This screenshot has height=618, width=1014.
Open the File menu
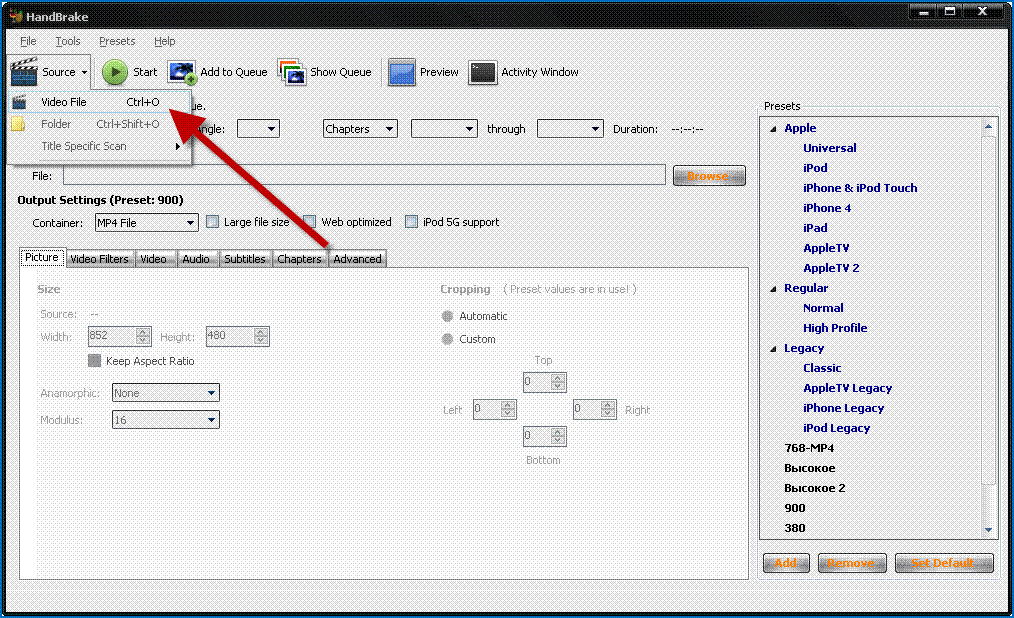click(x=28, y=41)
